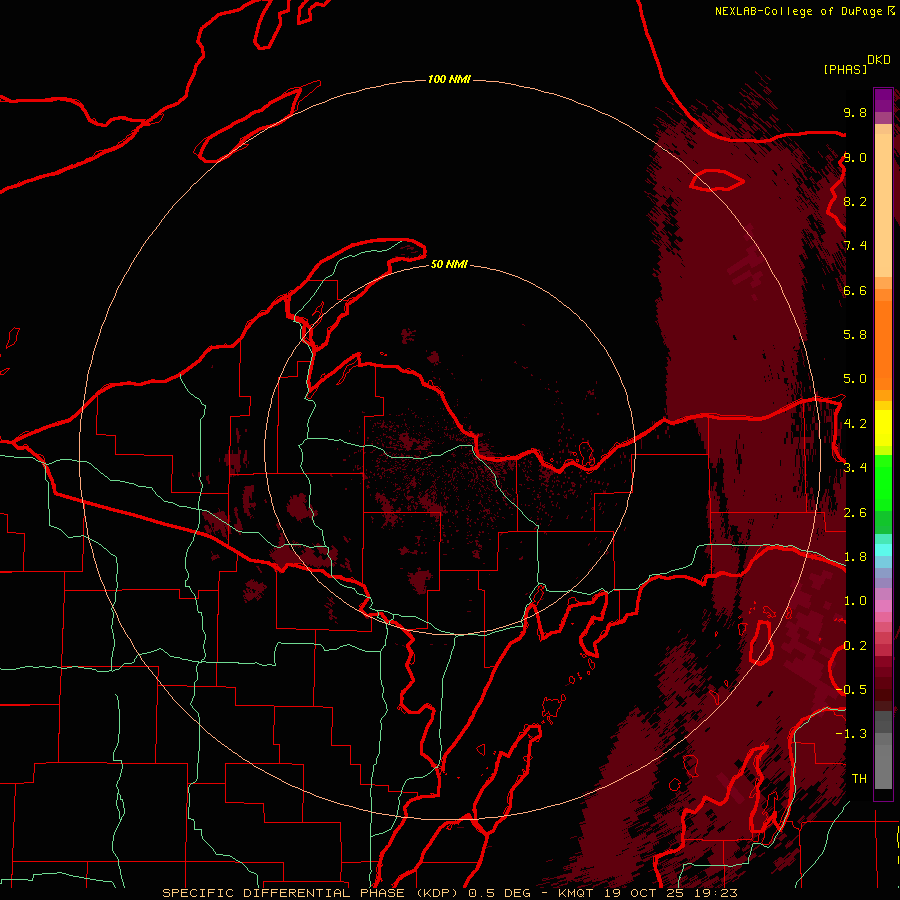The image size is (900, 900).
Task: Select the 8.2 color scale value
Action: coord(855,201)
